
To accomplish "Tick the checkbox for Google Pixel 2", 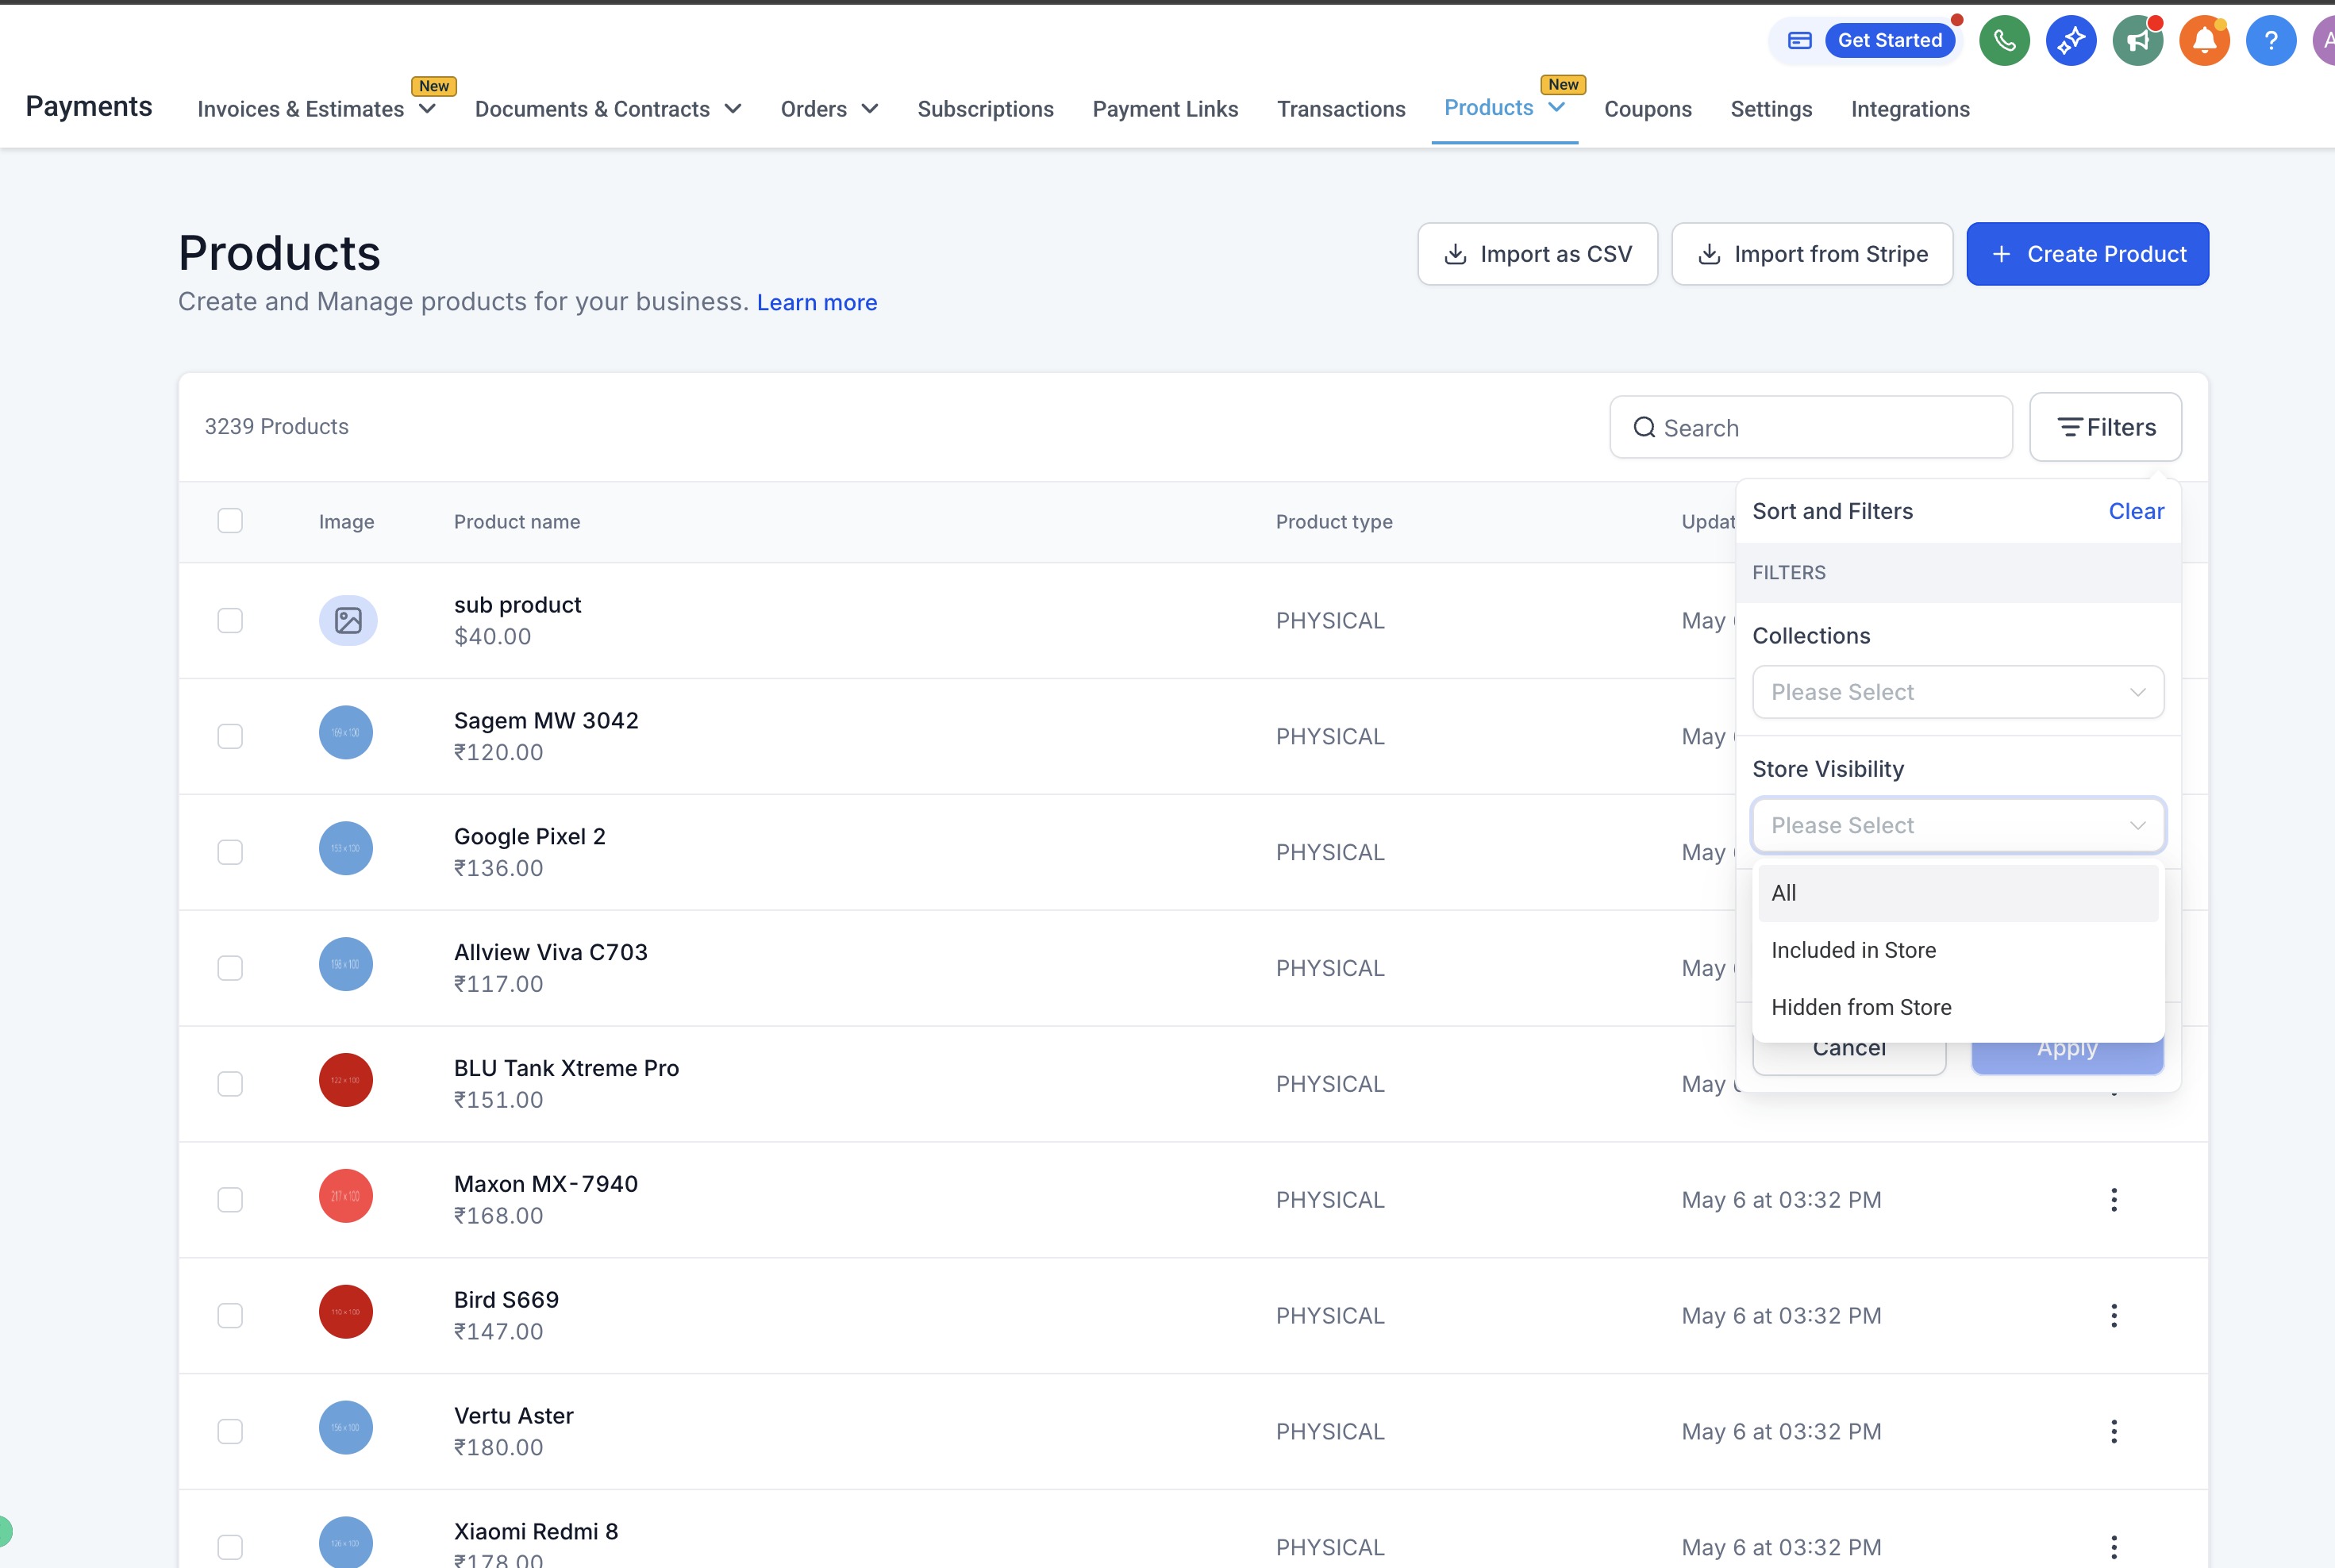I will 230,852.
